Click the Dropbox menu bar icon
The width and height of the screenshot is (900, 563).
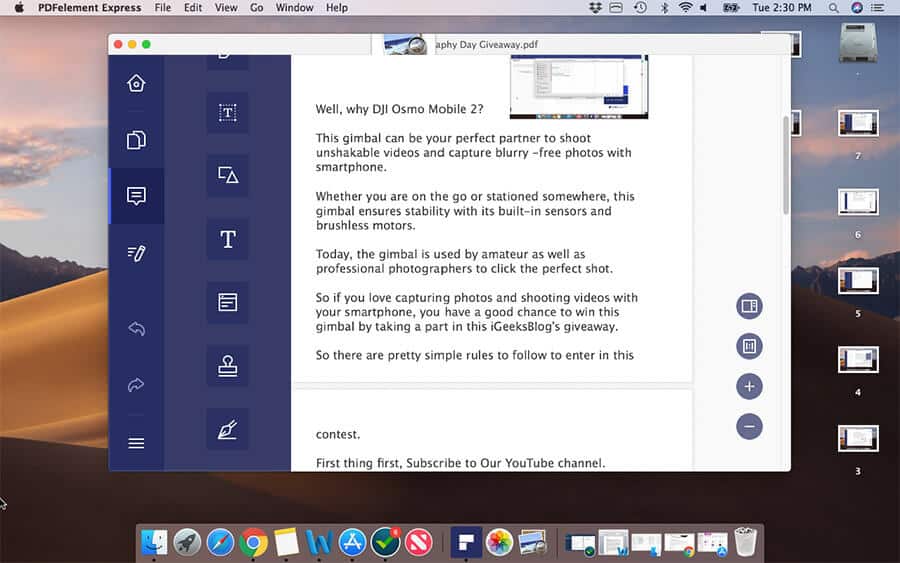(x=595, y=7)
